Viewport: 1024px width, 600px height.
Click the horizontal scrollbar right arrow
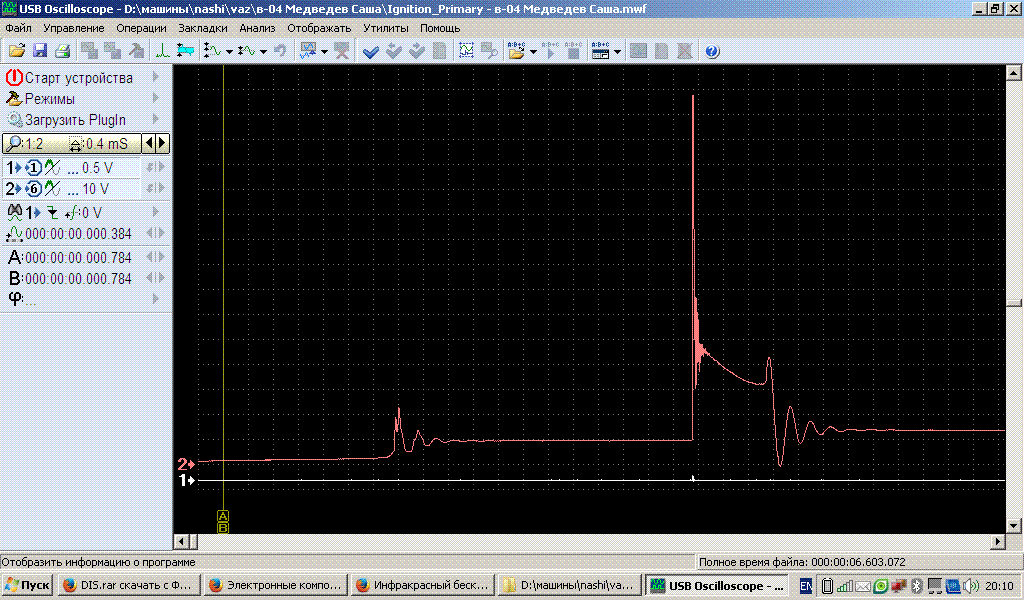997,541
